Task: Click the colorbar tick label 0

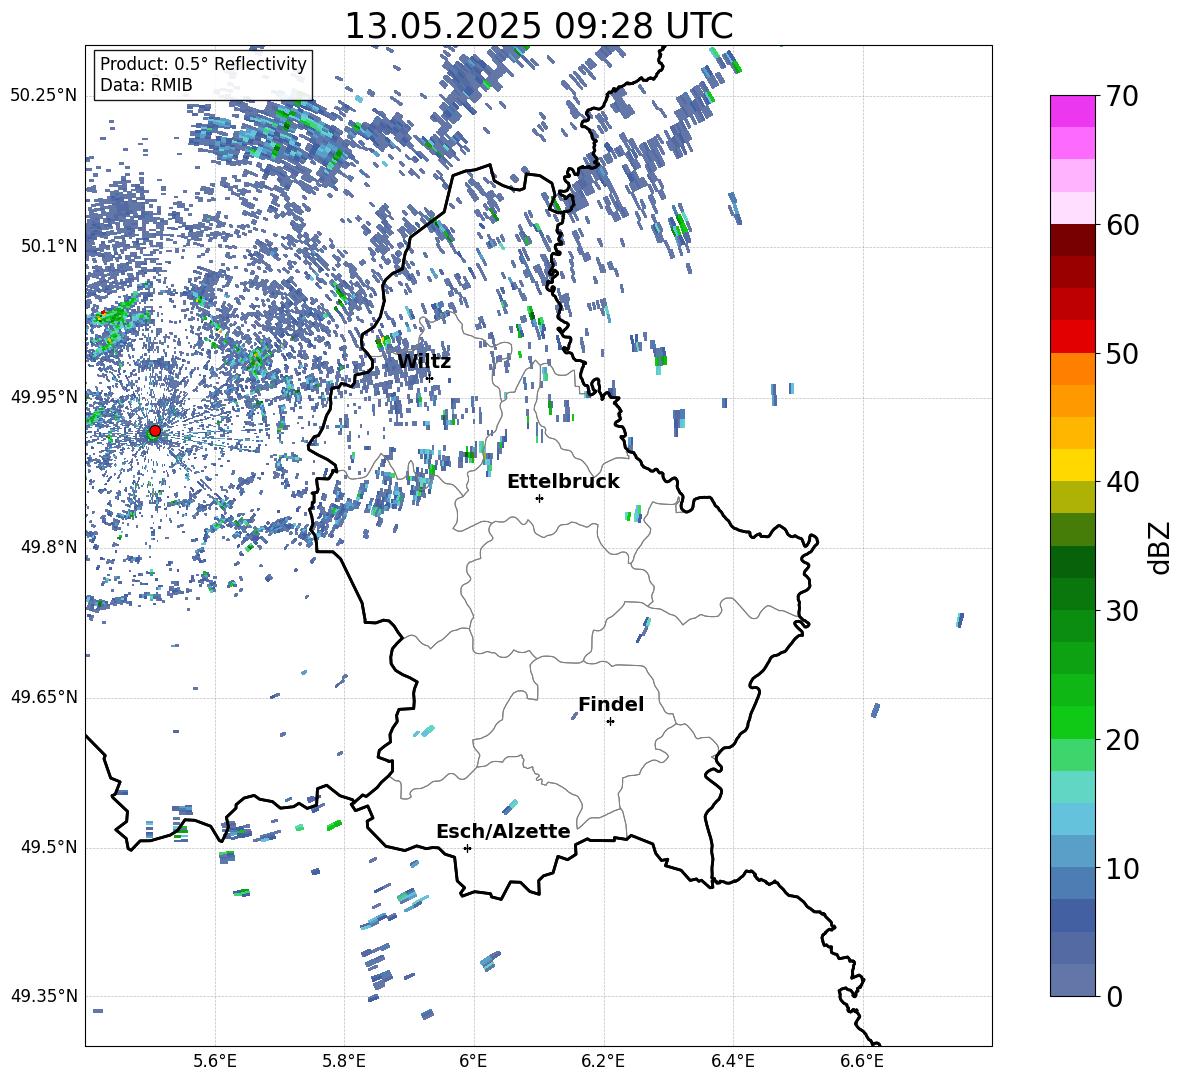Action: pyautogui.click(x=1114, y=996)
